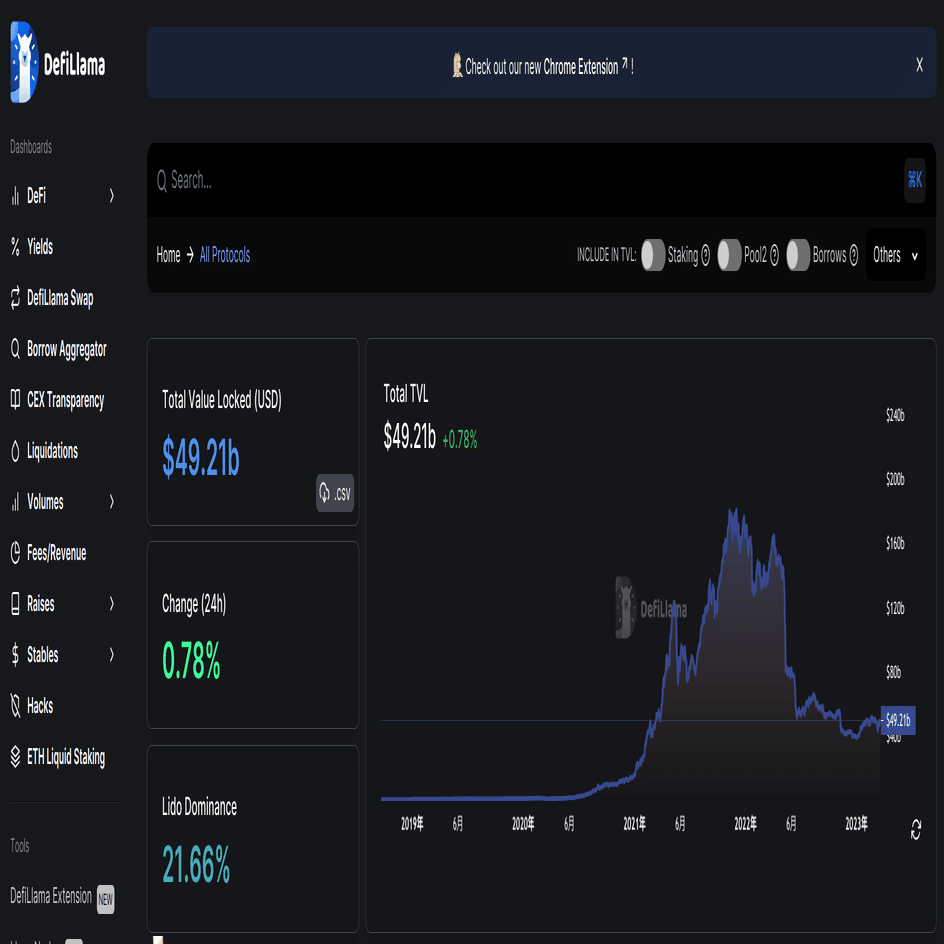Go to Borrow Aggregator

[67, 349]
